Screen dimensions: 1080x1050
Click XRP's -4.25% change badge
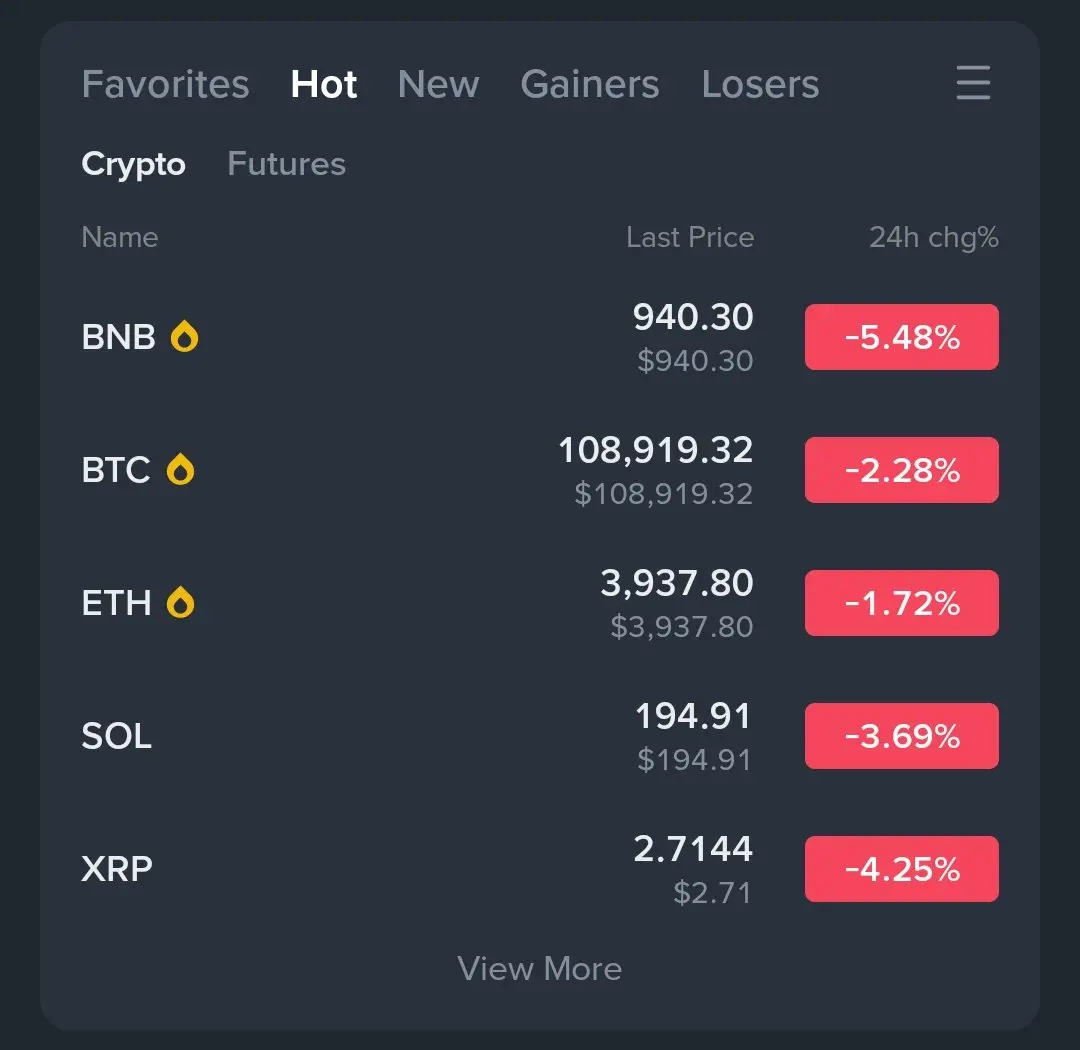(x=902, y=869)
